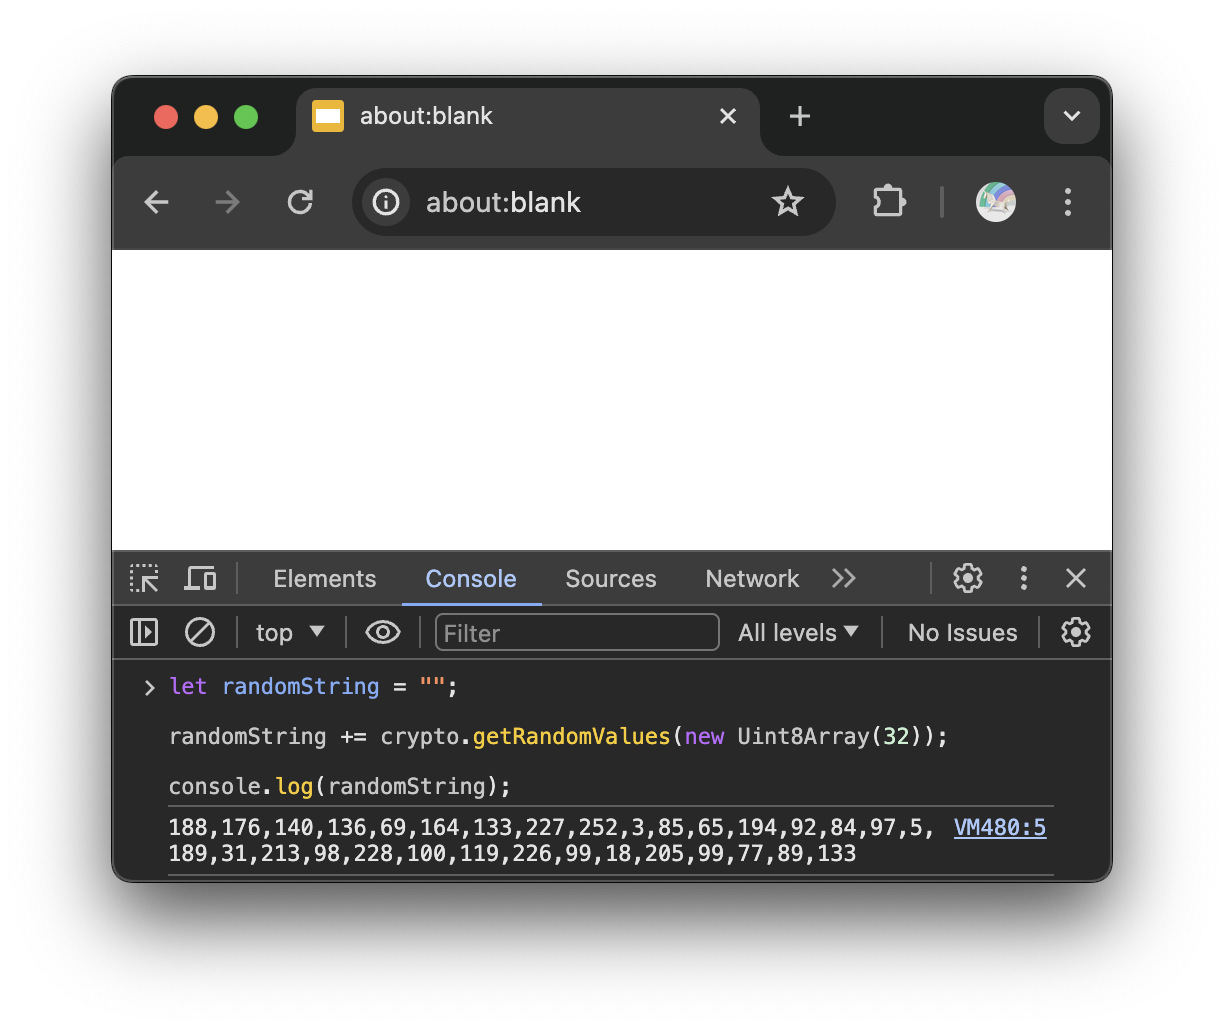The height and width of the screenshot is (1030, 1224).
Task: Click the logged random values output
Action: click(552, 840)
